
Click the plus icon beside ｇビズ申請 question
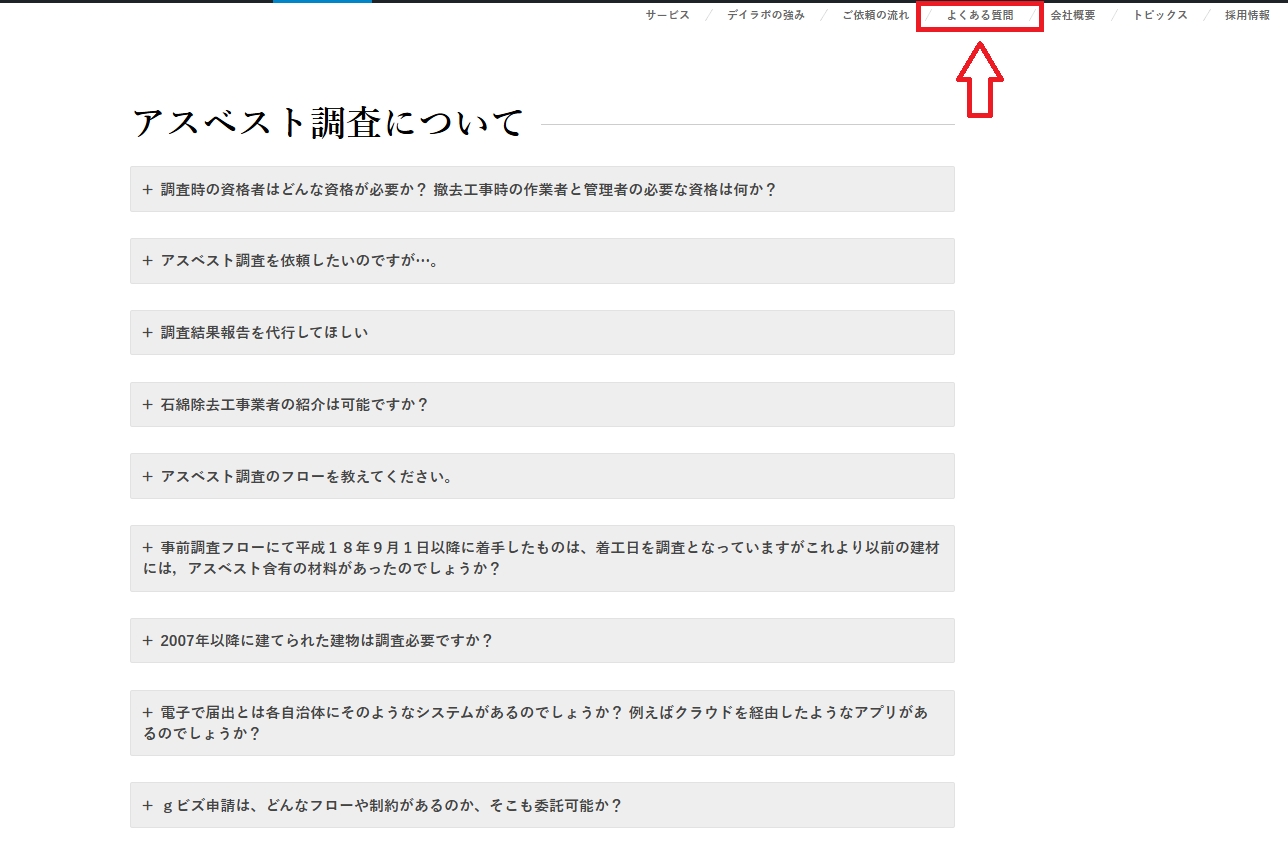click(x=147, y=806)
